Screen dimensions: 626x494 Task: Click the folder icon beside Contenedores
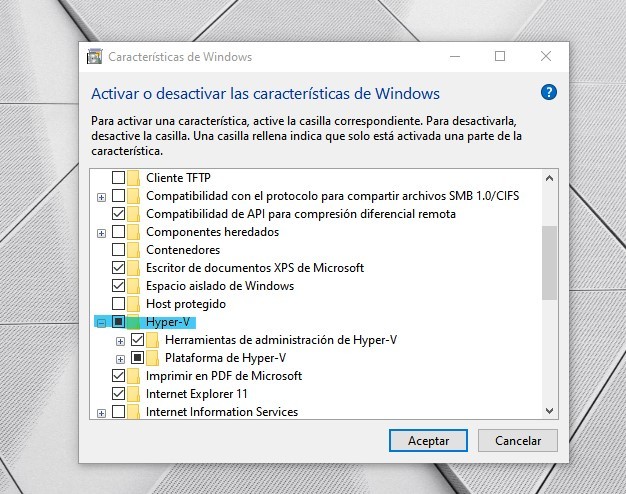[134, 250]
